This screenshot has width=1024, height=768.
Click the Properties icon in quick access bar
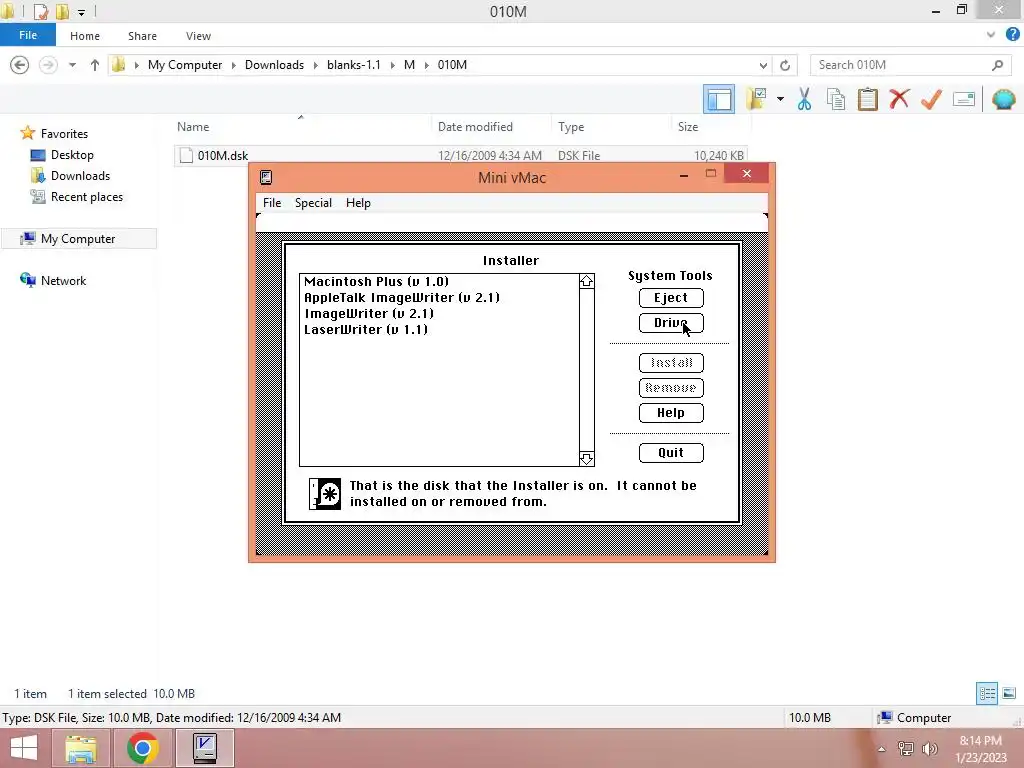pyautogui.click(x=41, y=11)
